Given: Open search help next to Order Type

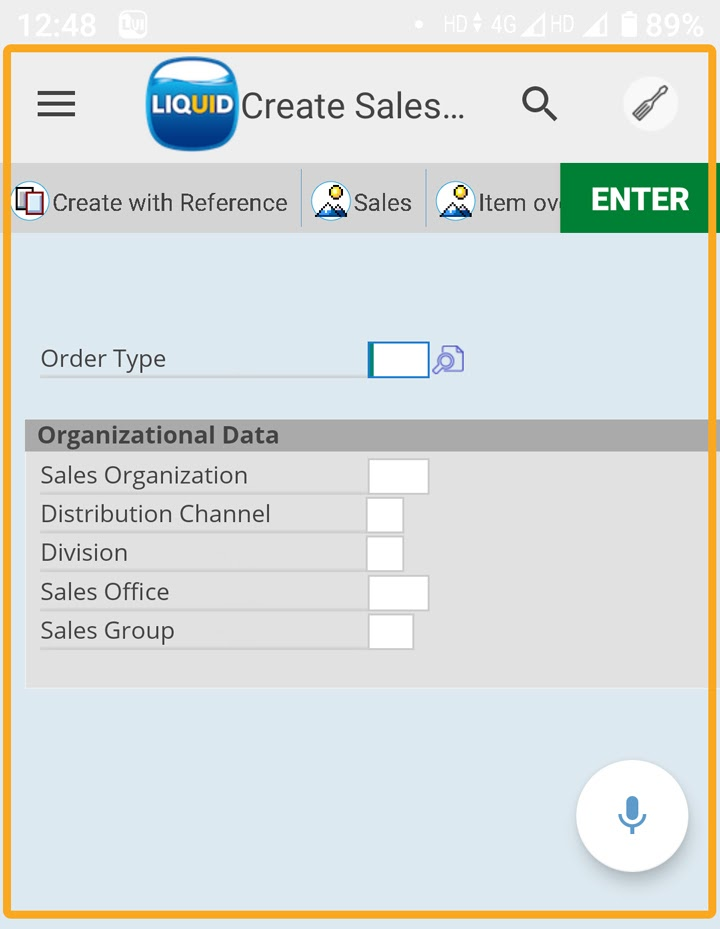Looking at the screenshot, I should (x=448, y=360).
